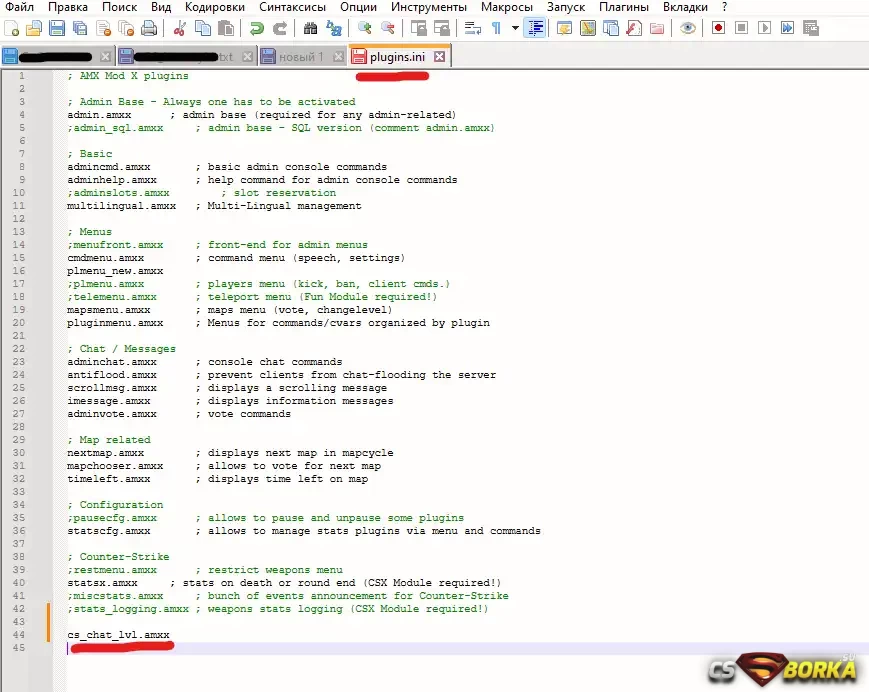The width and height of the screenshot is (869, 692).
Task: Click the plmenu_new.amxx line
Action: [x=115, y=271]
